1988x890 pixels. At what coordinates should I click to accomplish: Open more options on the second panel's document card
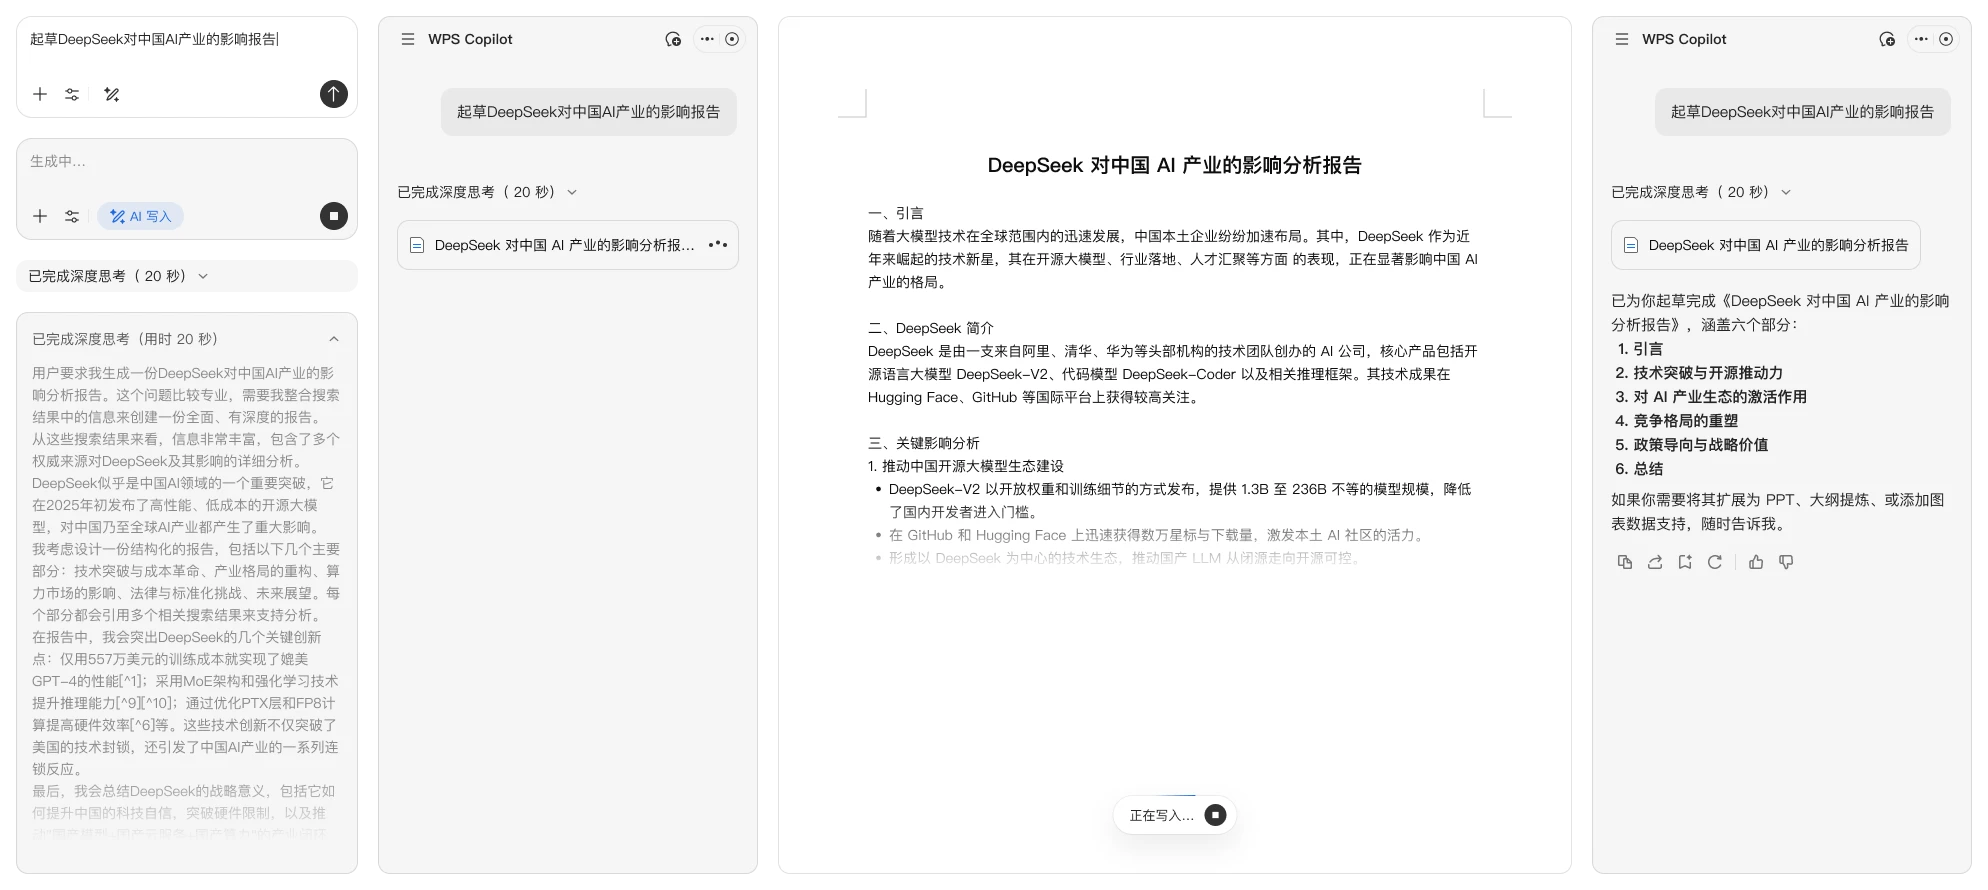tap(718, 245)
